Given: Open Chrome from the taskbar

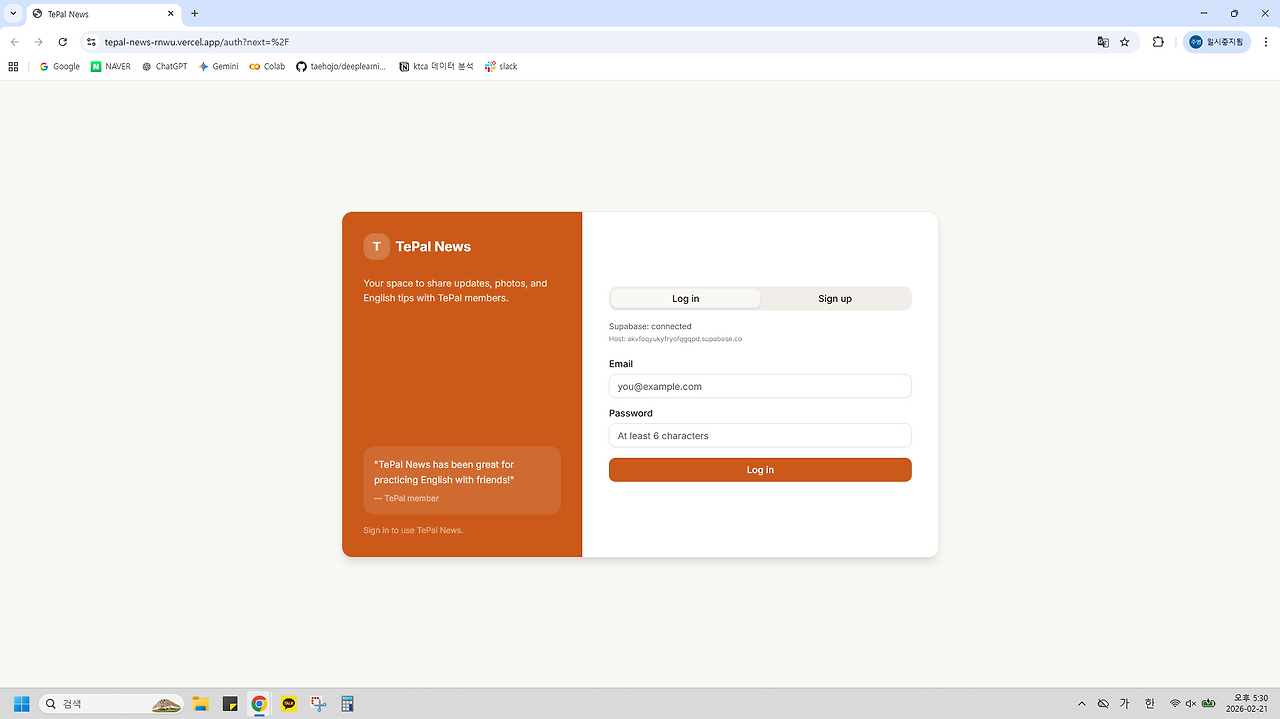Looking at the screenshot, I should coord(259,704).
